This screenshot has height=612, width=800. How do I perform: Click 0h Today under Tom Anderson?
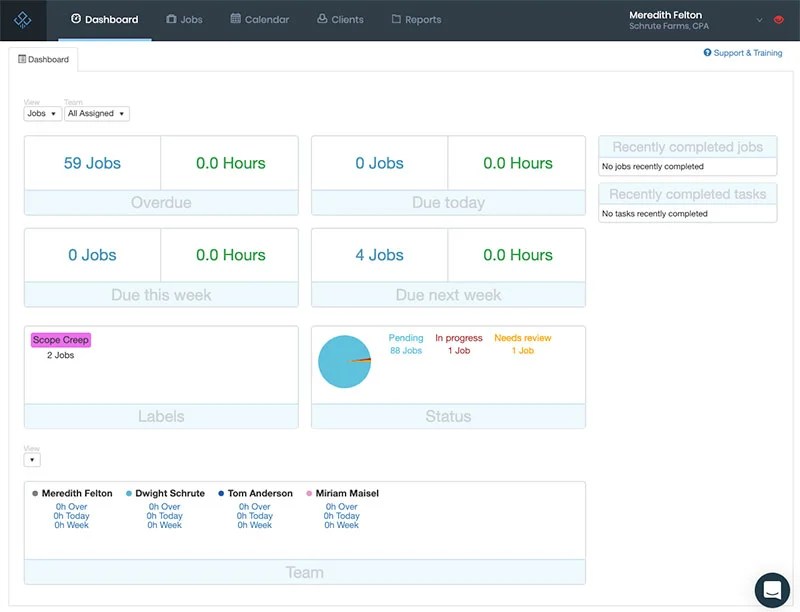pyautogui.click(x=255, y=516)
